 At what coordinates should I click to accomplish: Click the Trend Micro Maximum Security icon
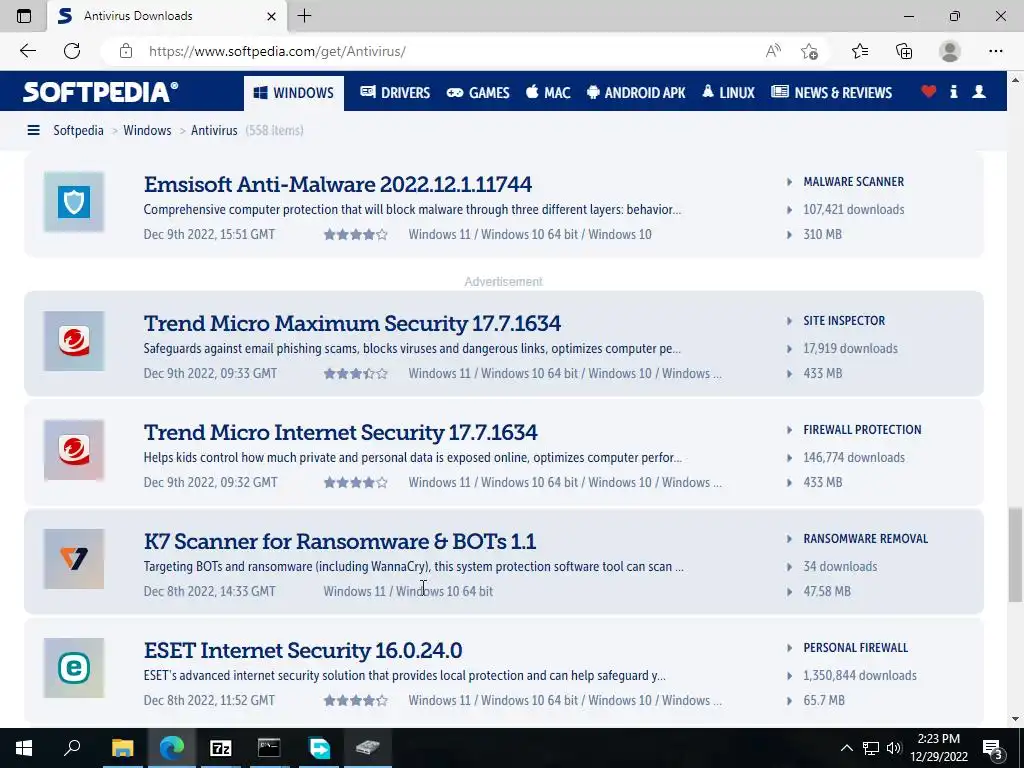[74, 341]
